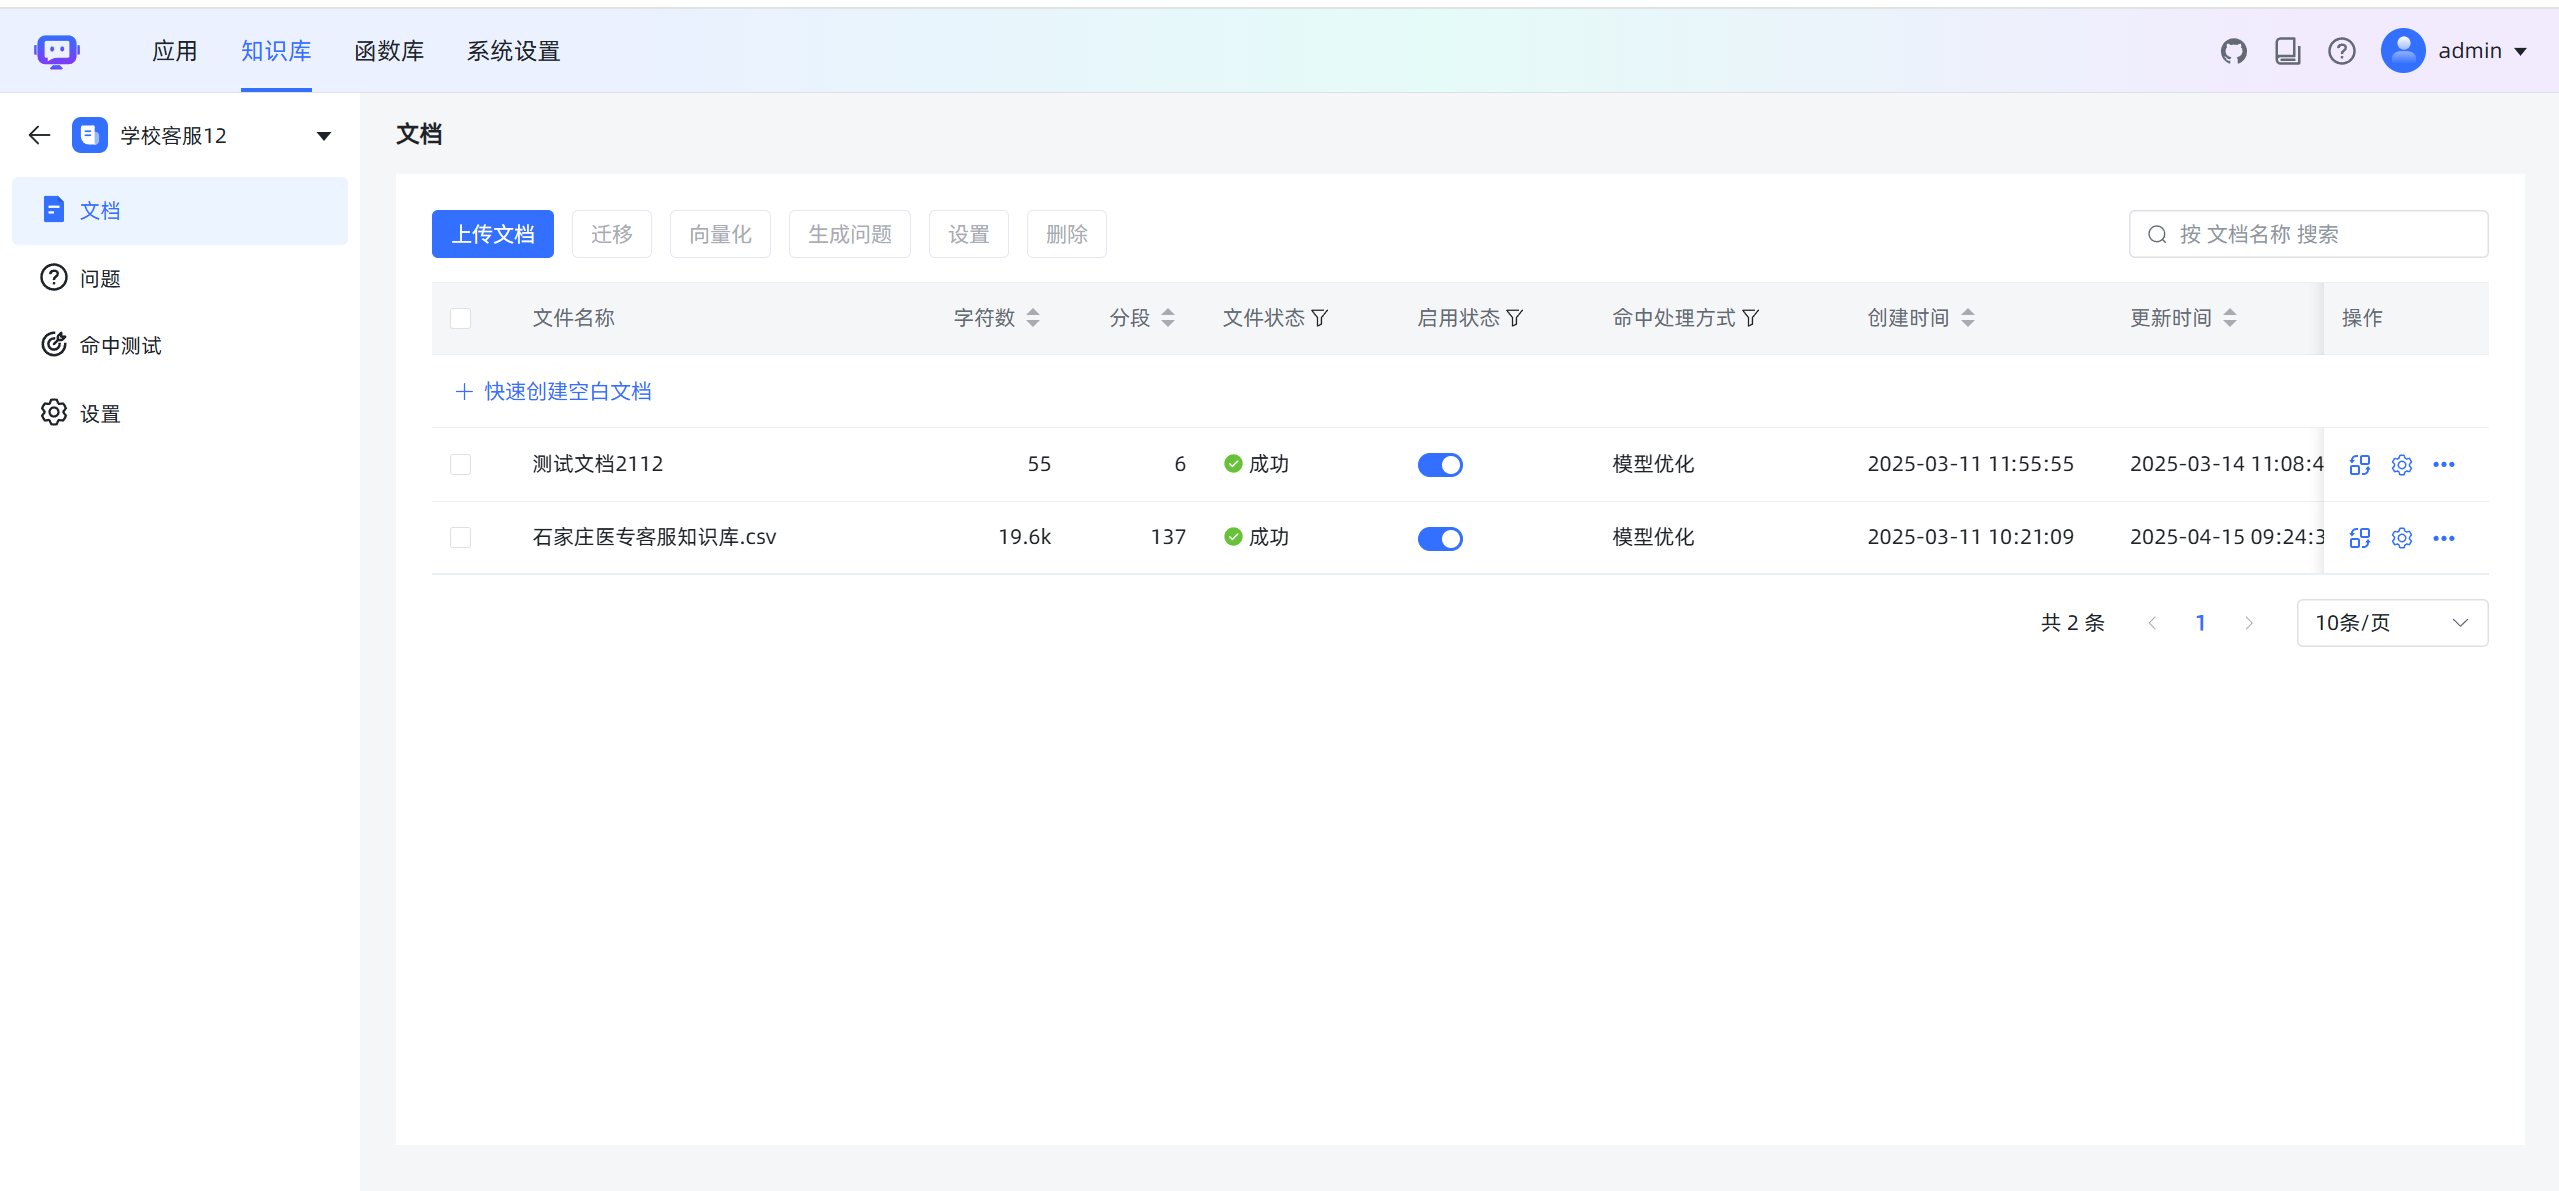Open the 石家庄医专客服知识库.csv document name
The width and height of the screenshot is (2559, 1191).
click(654, 537)
